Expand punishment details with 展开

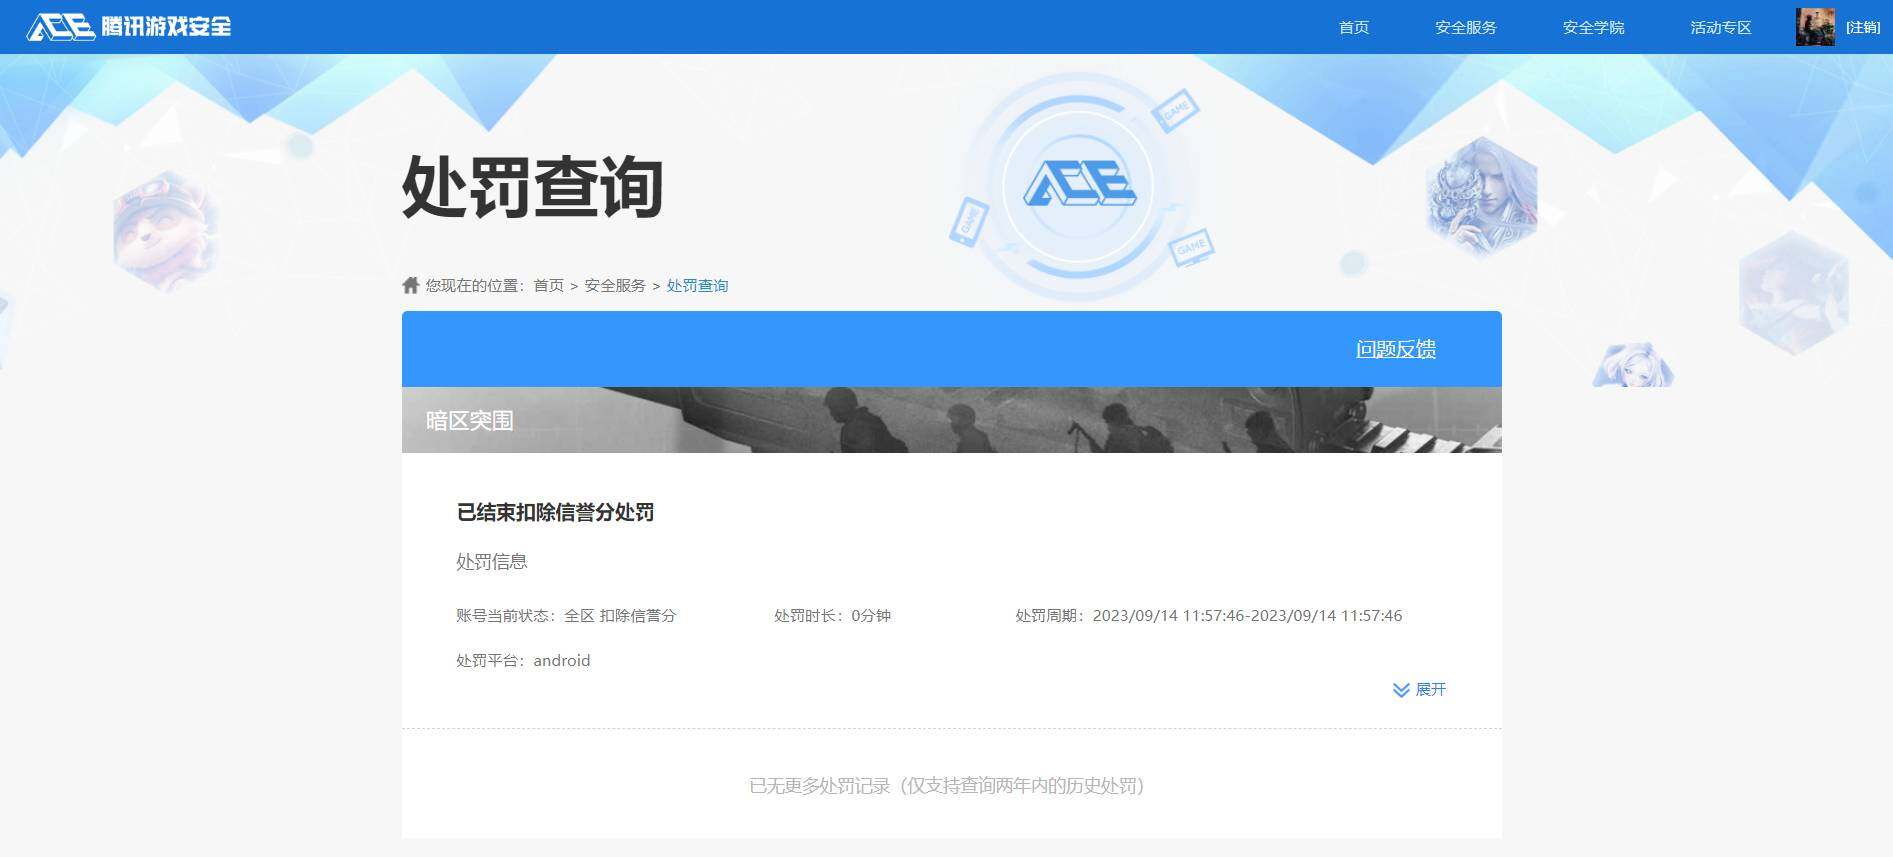point(1431,689)
